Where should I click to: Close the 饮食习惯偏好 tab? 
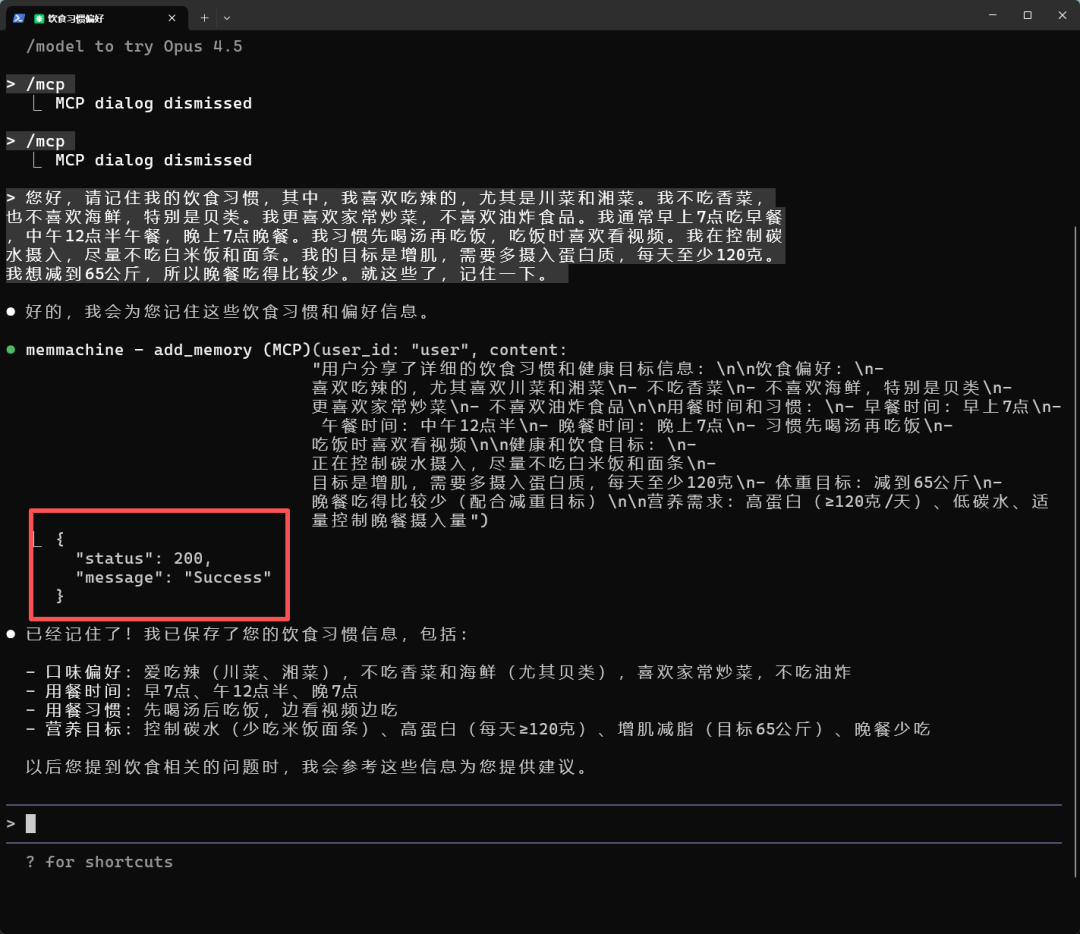(x=172, y=18)
